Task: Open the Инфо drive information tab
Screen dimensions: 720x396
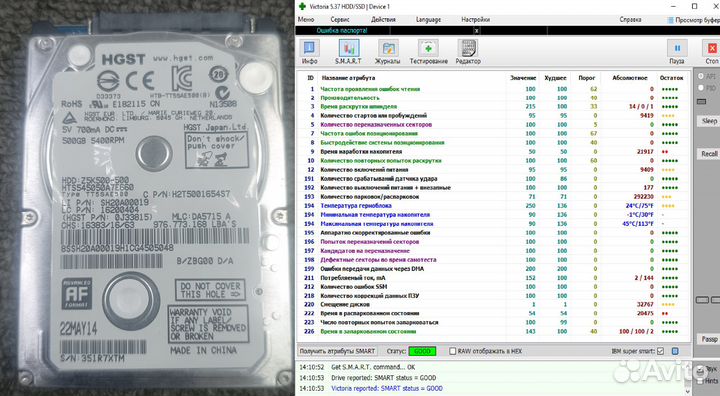Action: (309, 51)
